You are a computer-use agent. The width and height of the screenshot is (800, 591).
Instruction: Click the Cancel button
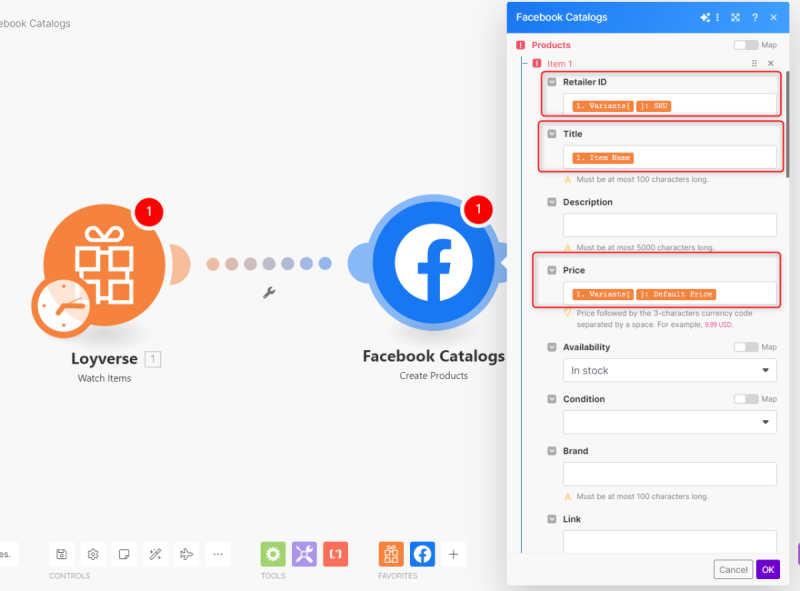click(733, 570)
